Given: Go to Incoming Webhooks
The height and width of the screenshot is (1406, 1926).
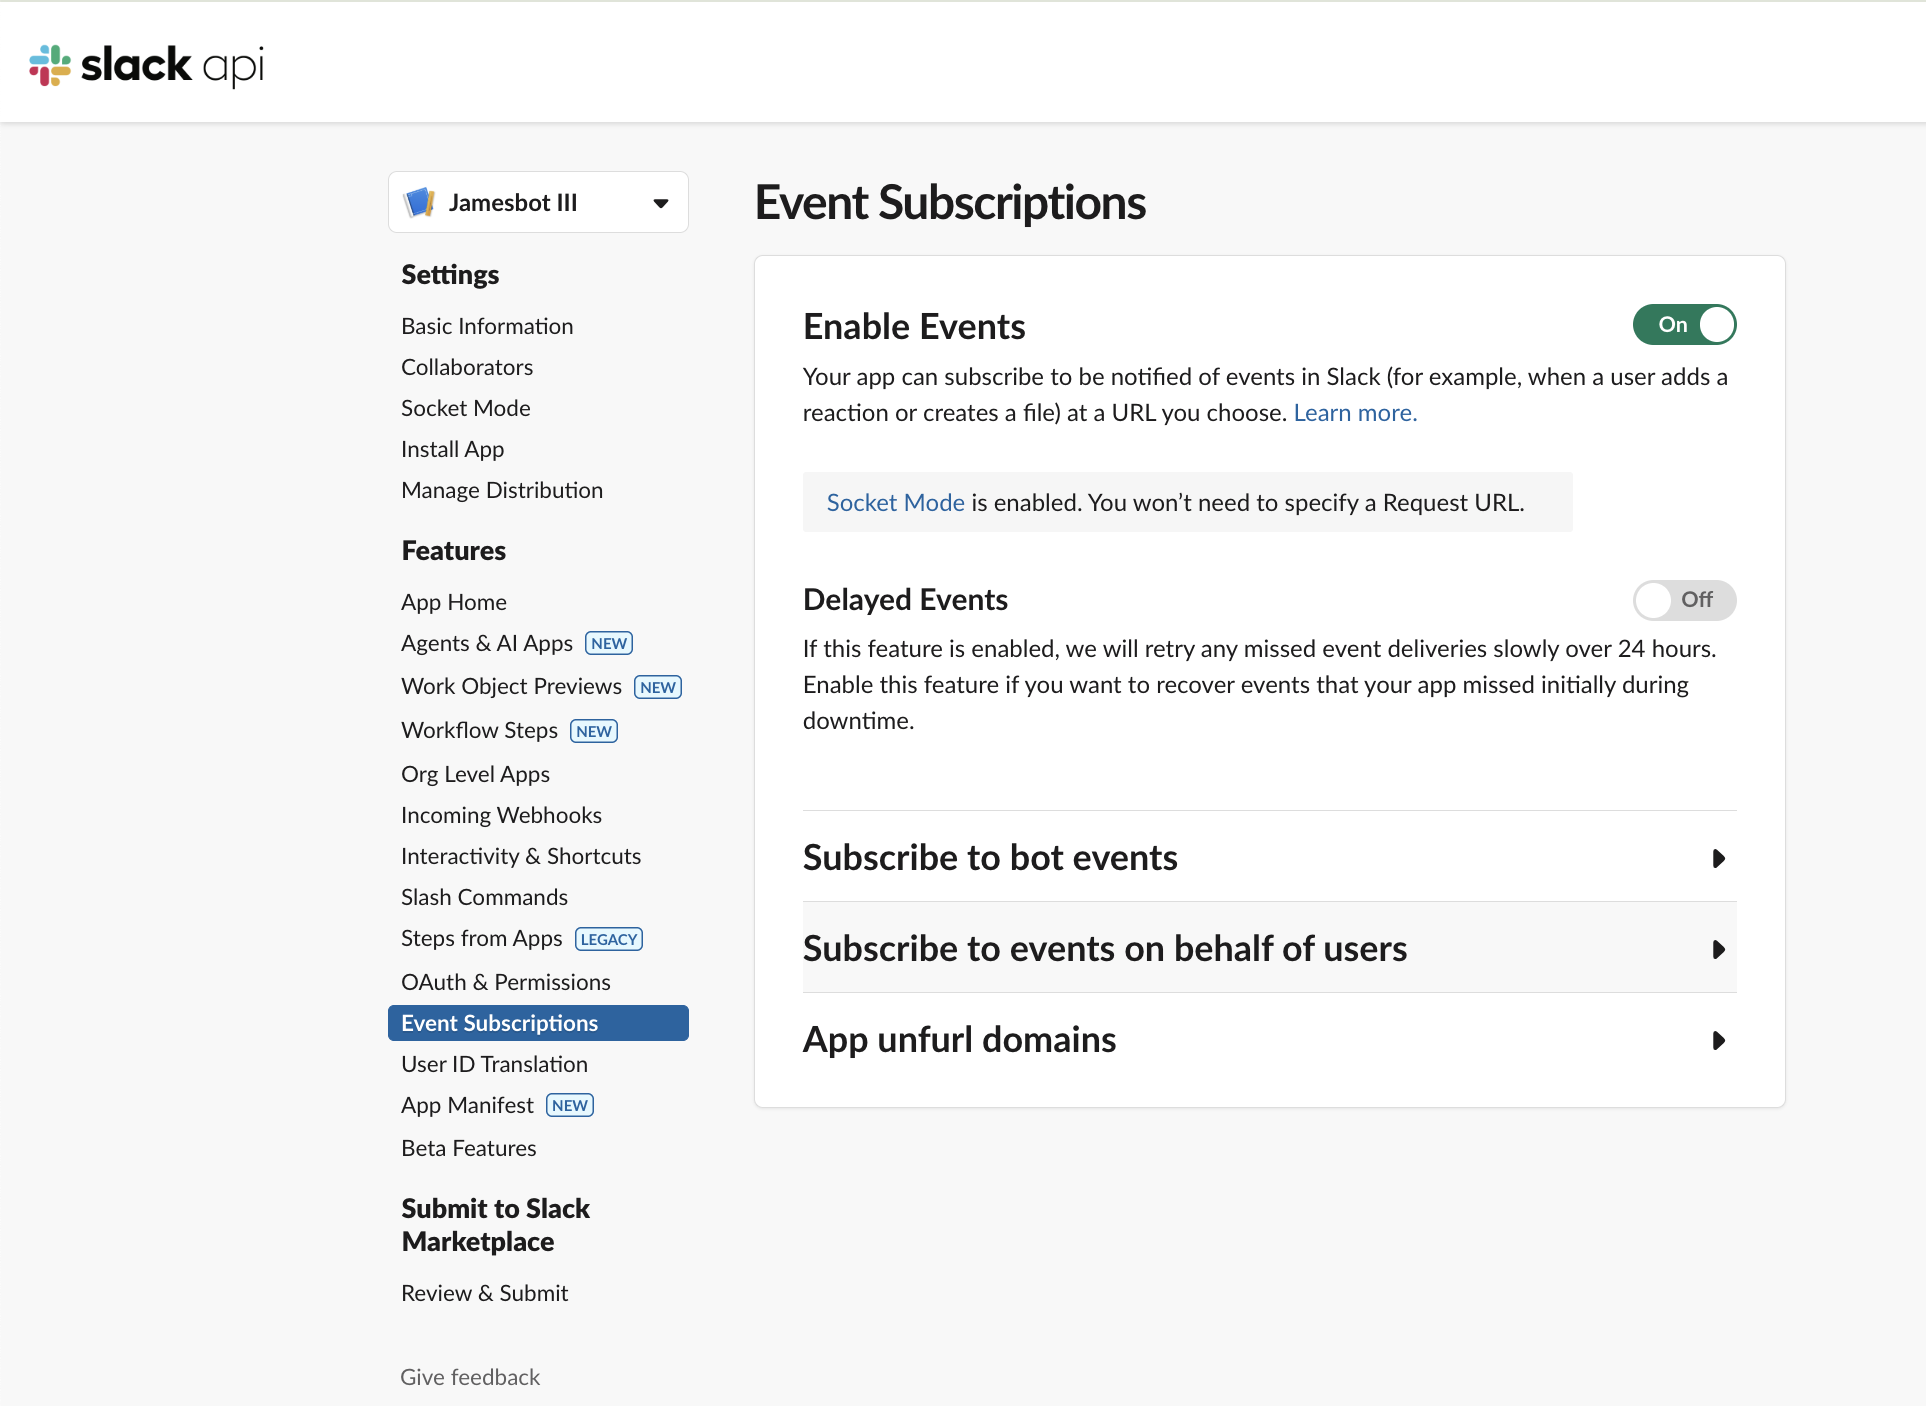Looking at the screenshot, I should [501, 814].
